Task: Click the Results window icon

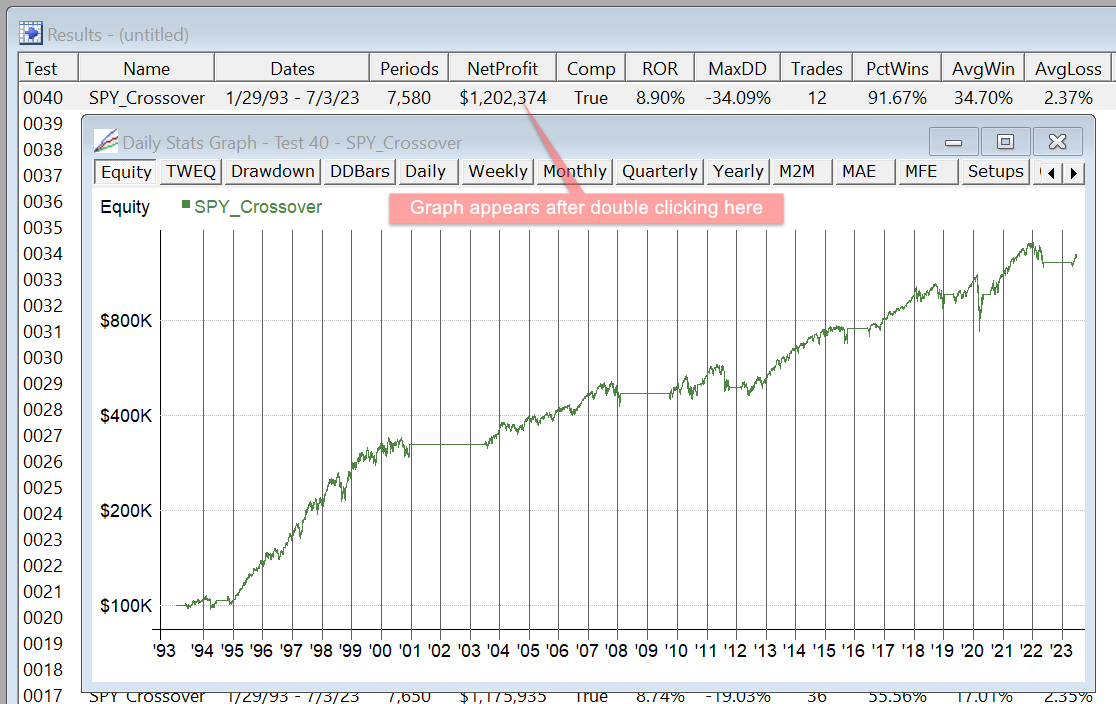Action: click(x=30, y=34)
